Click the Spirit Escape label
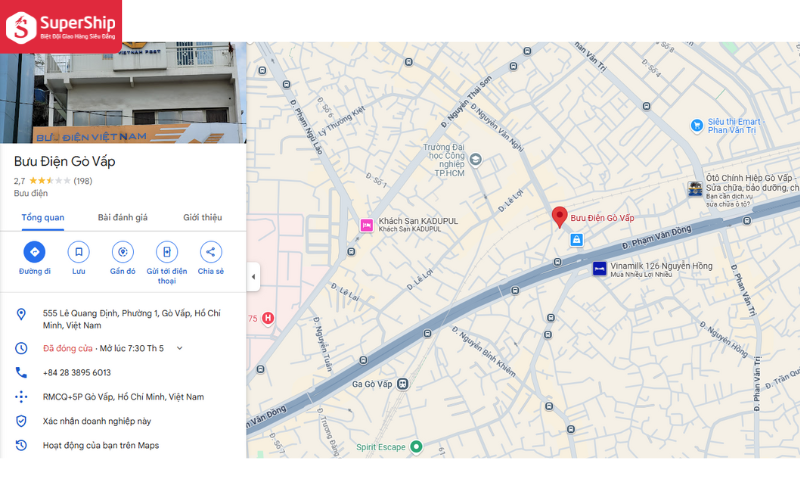Viewport: 800px width, 500px height. point(381,447)
